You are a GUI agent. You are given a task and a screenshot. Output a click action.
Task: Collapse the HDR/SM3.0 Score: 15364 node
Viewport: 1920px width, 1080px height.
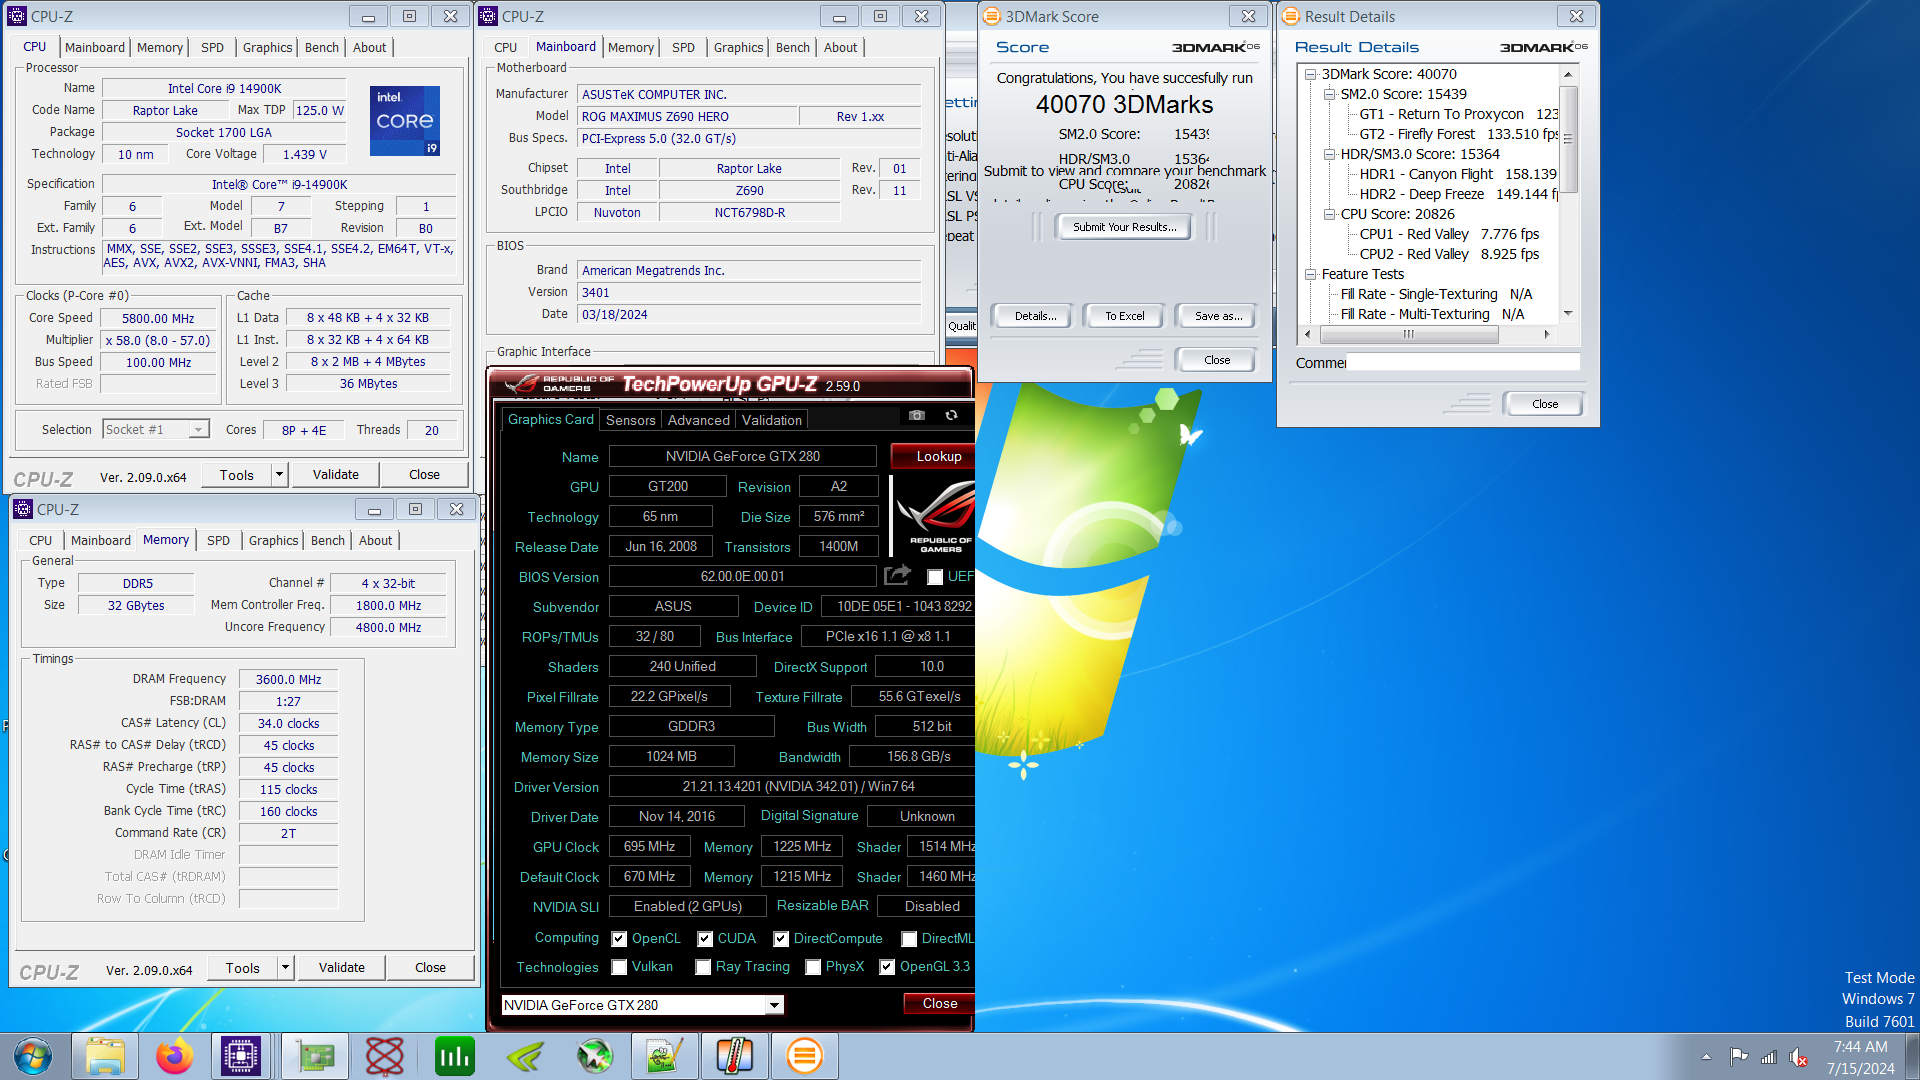pyautogui.click(x=1329, y=154)
